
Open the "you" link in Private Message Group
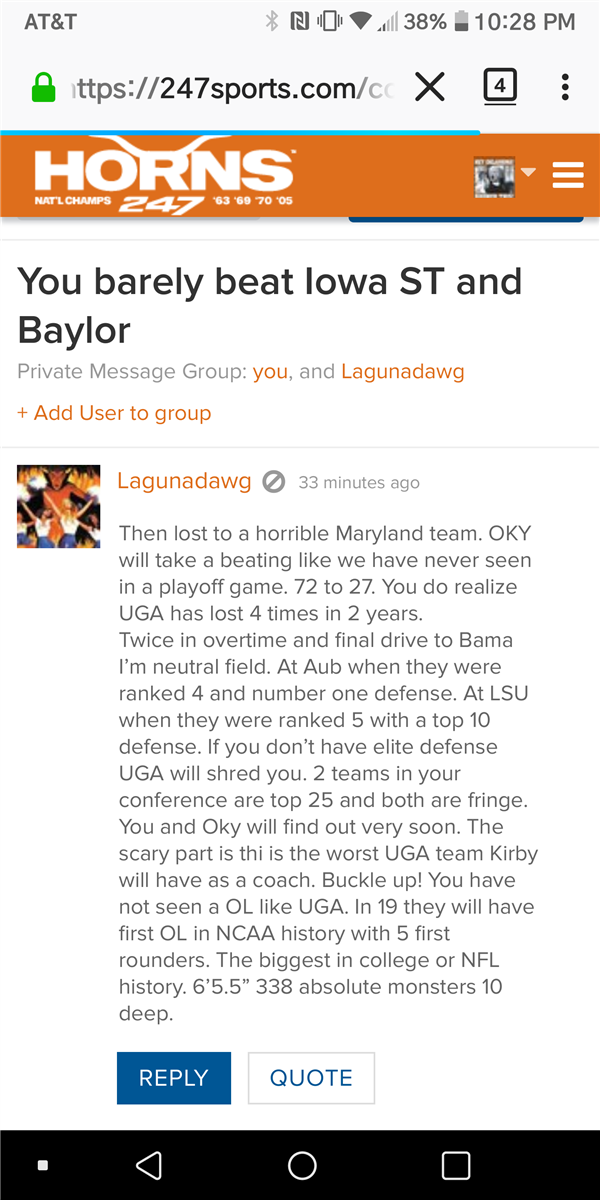coord(270,372)
